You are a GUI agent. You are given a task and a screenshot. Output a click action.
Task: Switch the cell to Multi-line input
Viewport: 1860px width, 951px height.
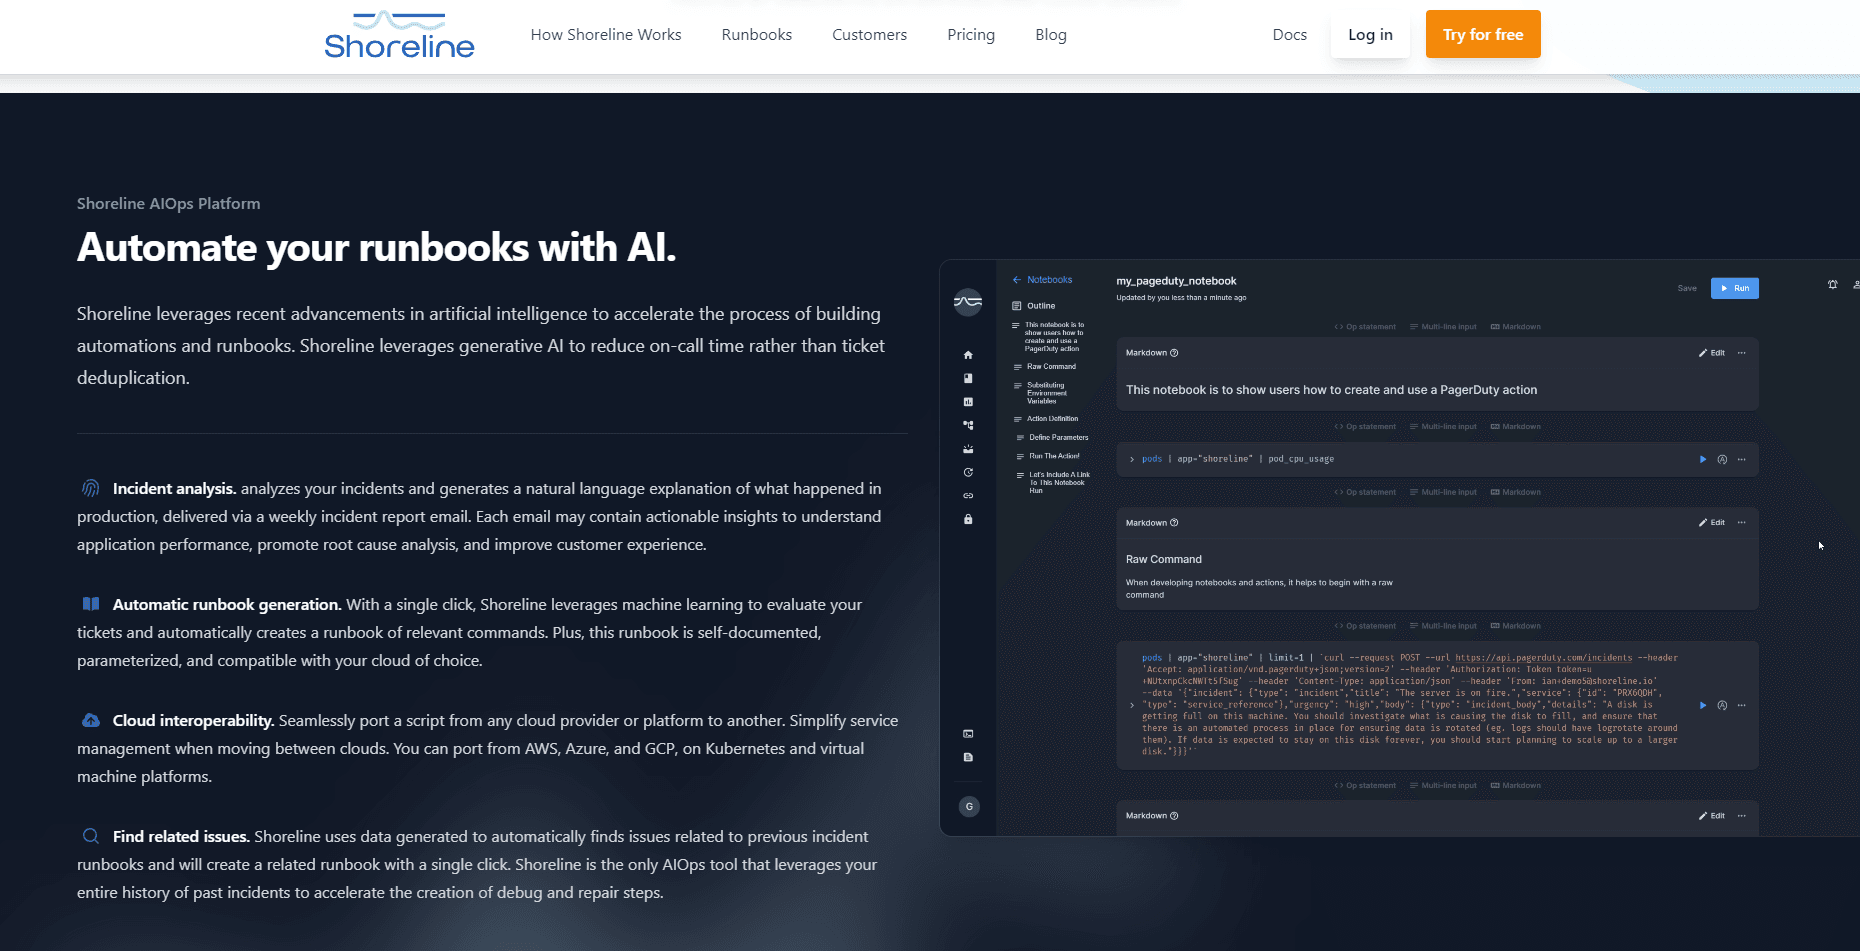(x=1443, y=326)
